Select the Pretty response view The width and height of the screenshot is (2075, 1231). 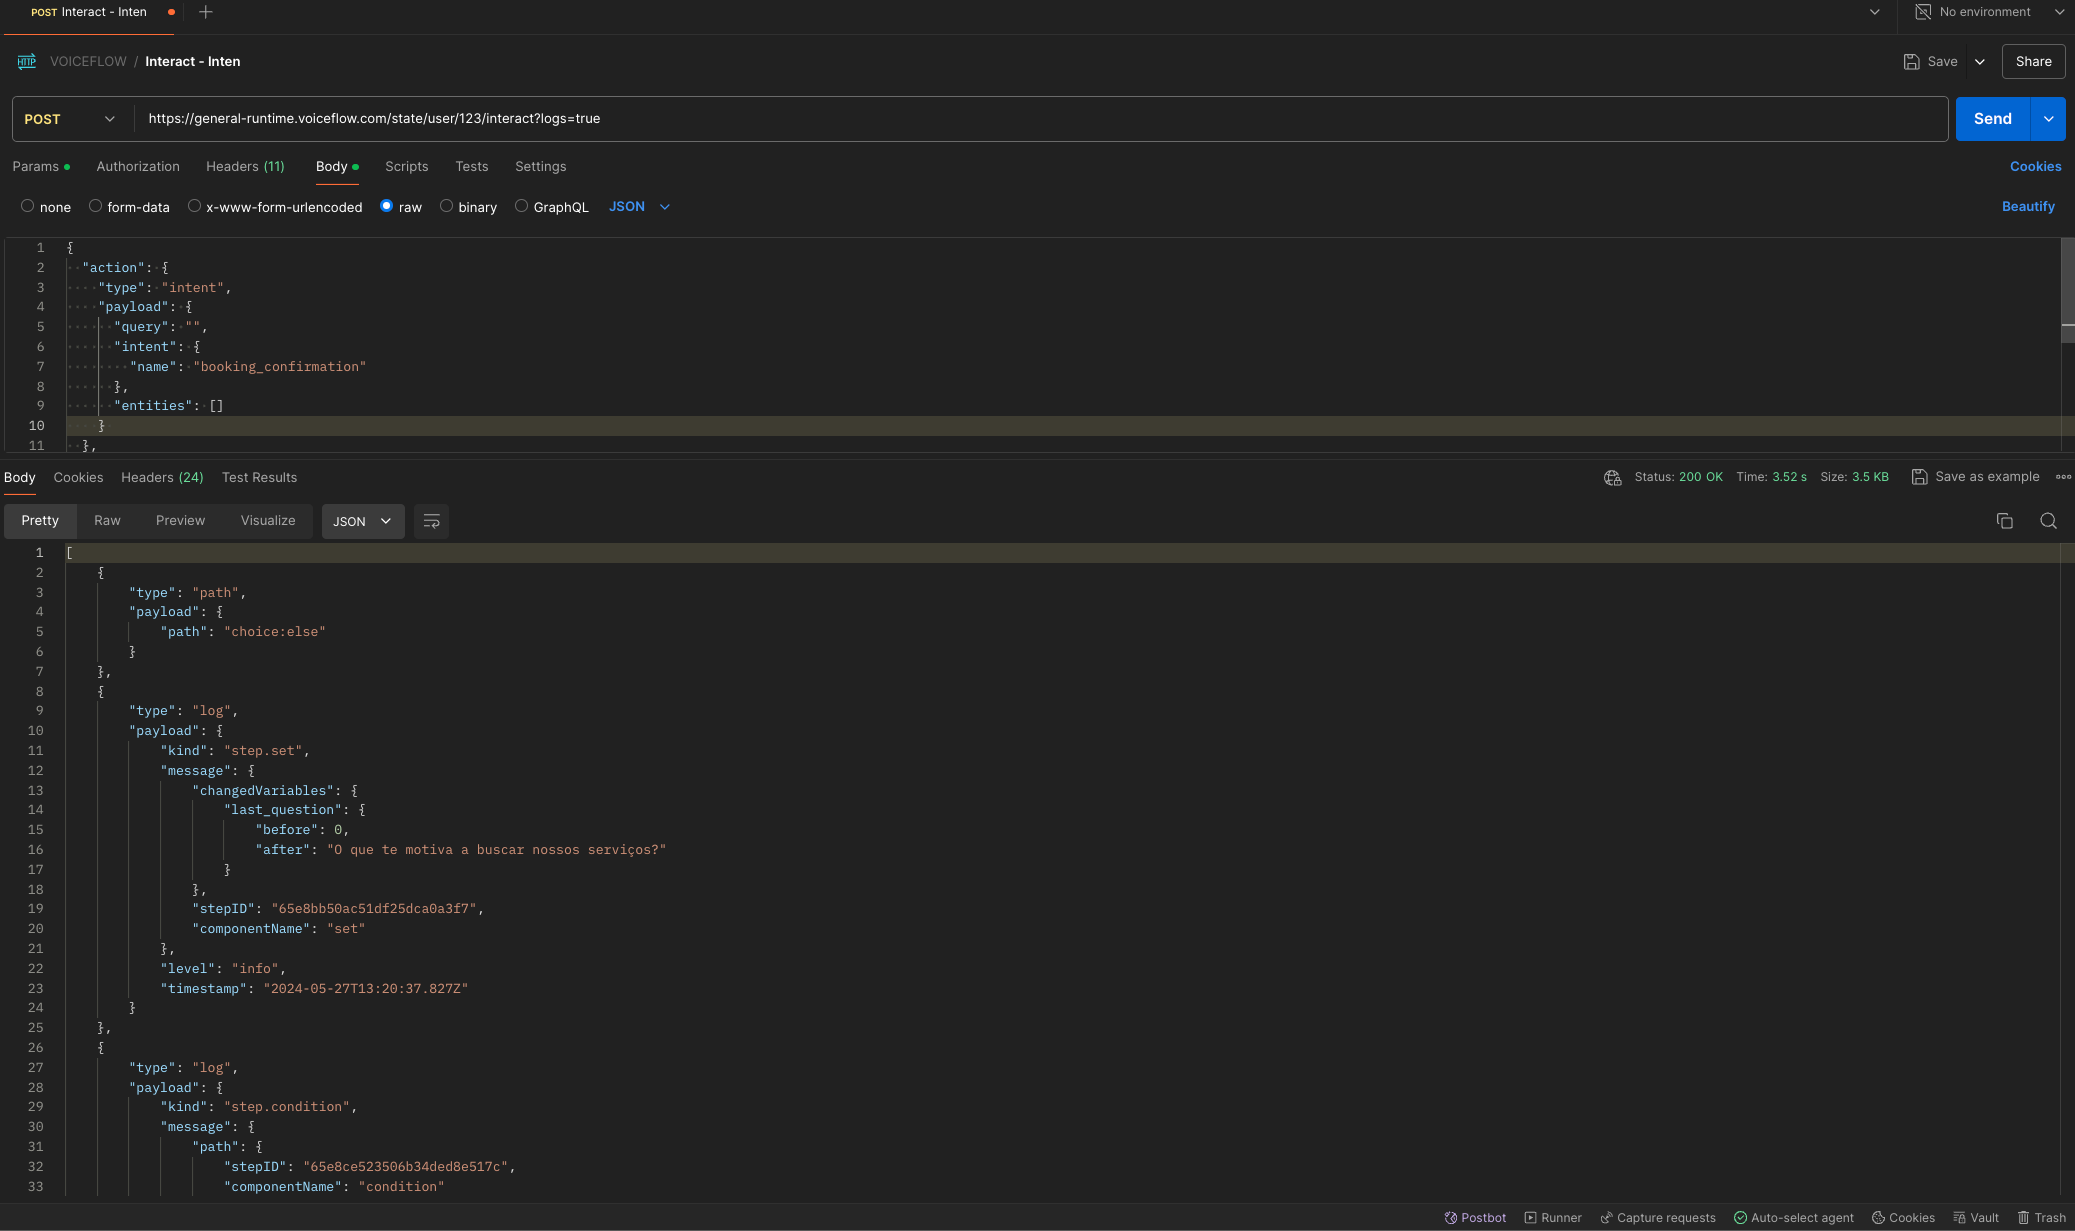click(40, 521)
